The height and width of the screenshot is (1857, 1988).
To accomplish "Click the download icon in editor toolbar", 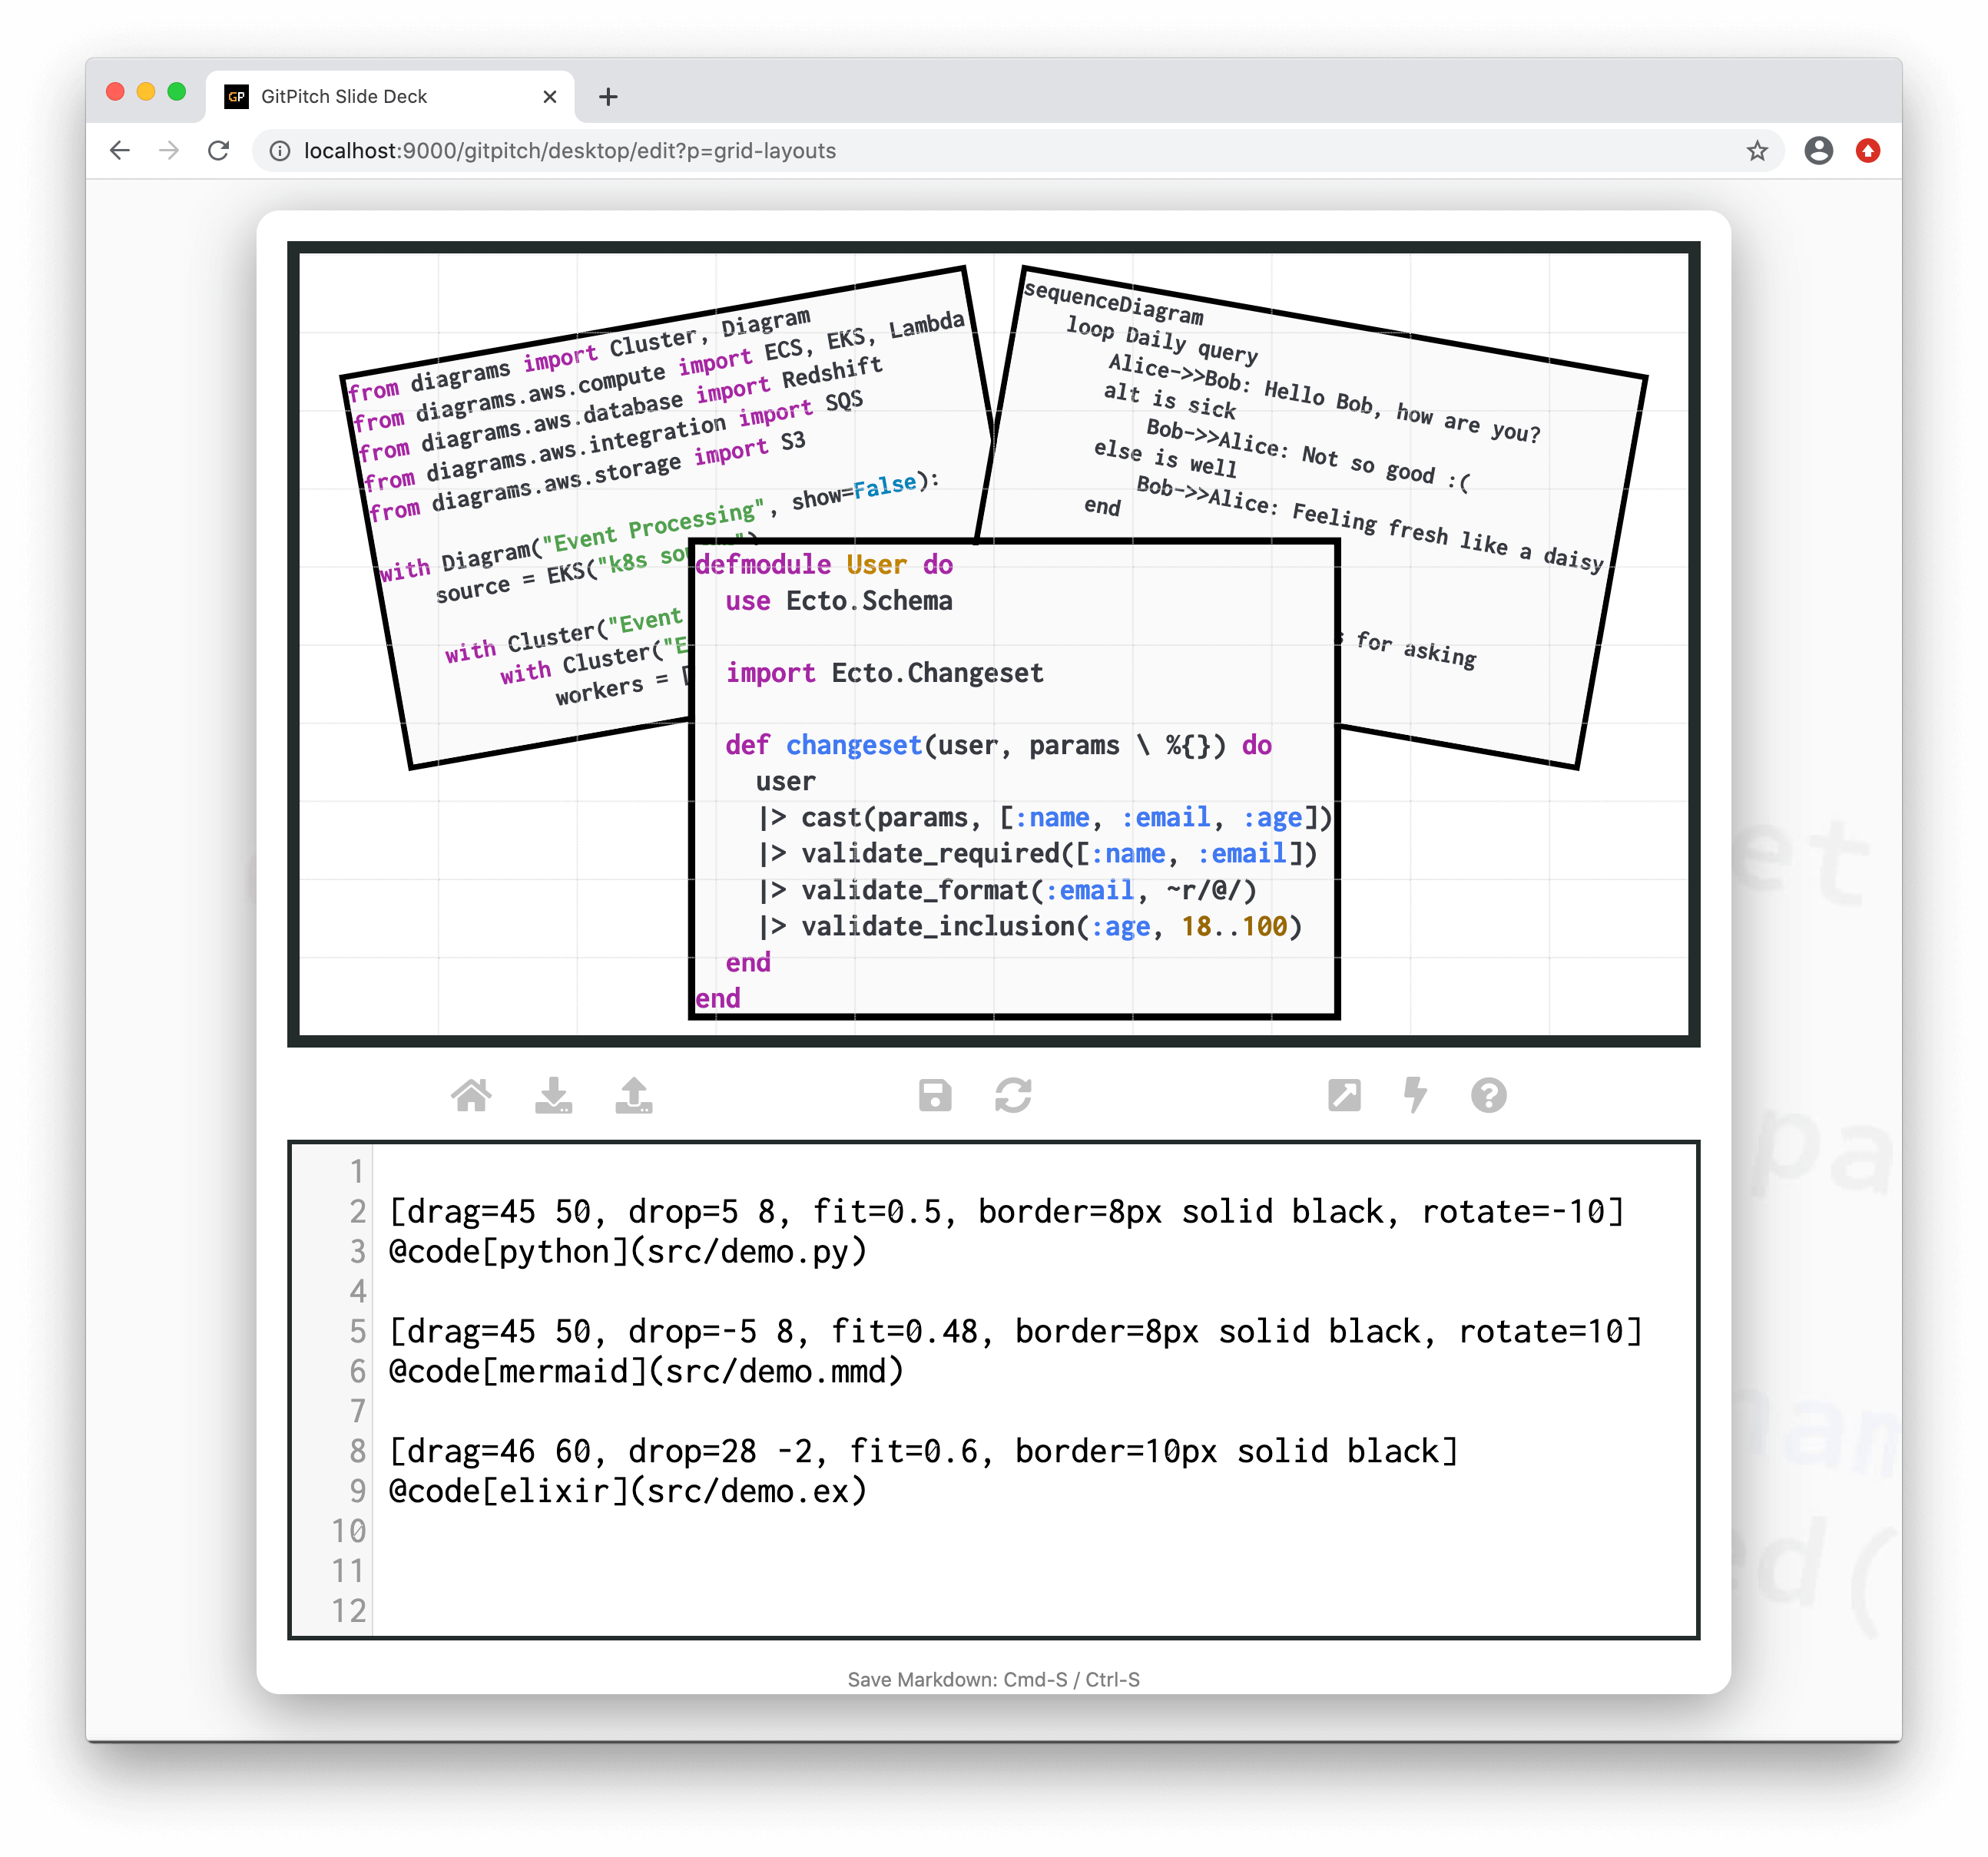I will pyautogui.click(x=553, y=1096).
